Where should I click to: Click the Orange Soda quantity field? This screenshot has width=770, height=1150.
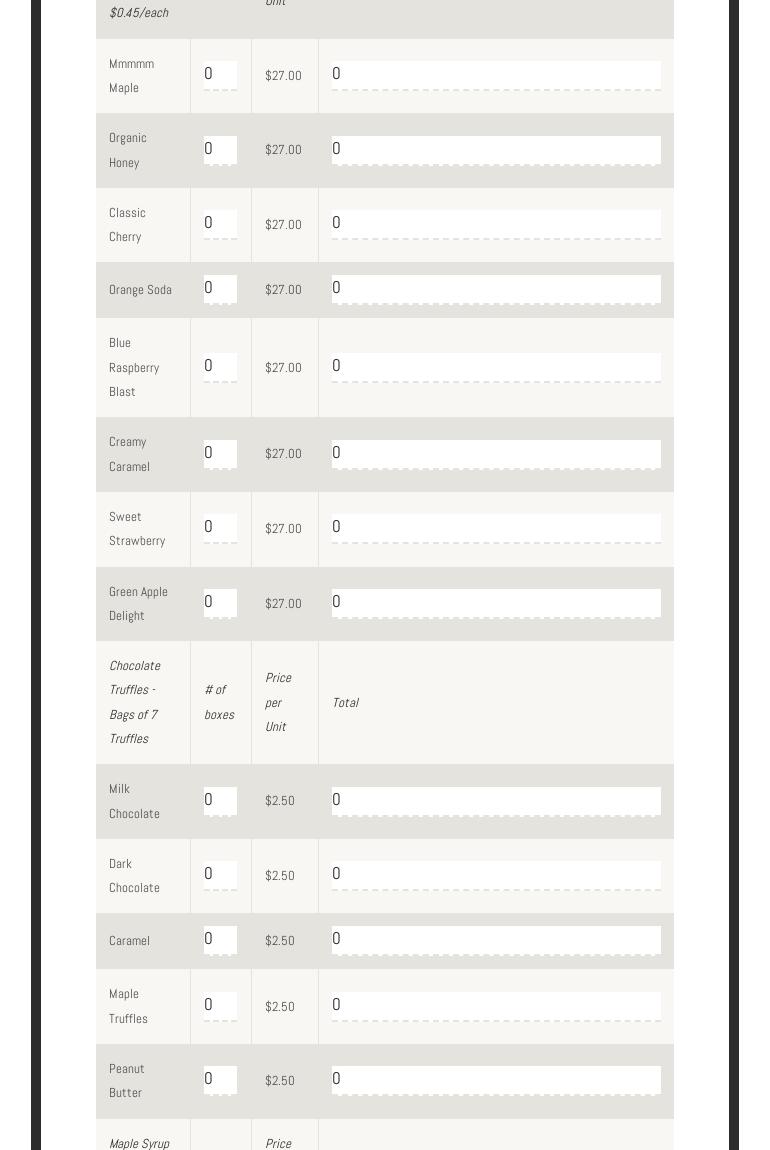pos(220,289)
